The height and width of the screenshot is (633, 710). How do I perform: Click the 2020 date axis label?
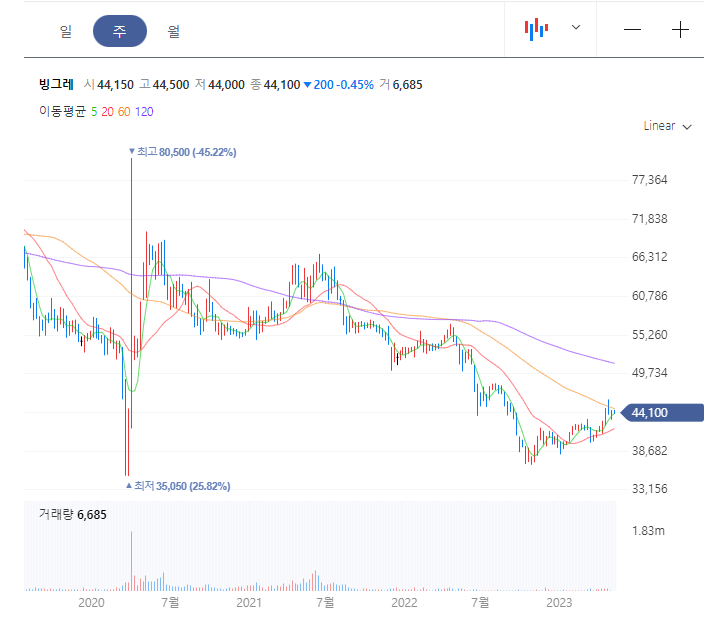click(91, 603)
